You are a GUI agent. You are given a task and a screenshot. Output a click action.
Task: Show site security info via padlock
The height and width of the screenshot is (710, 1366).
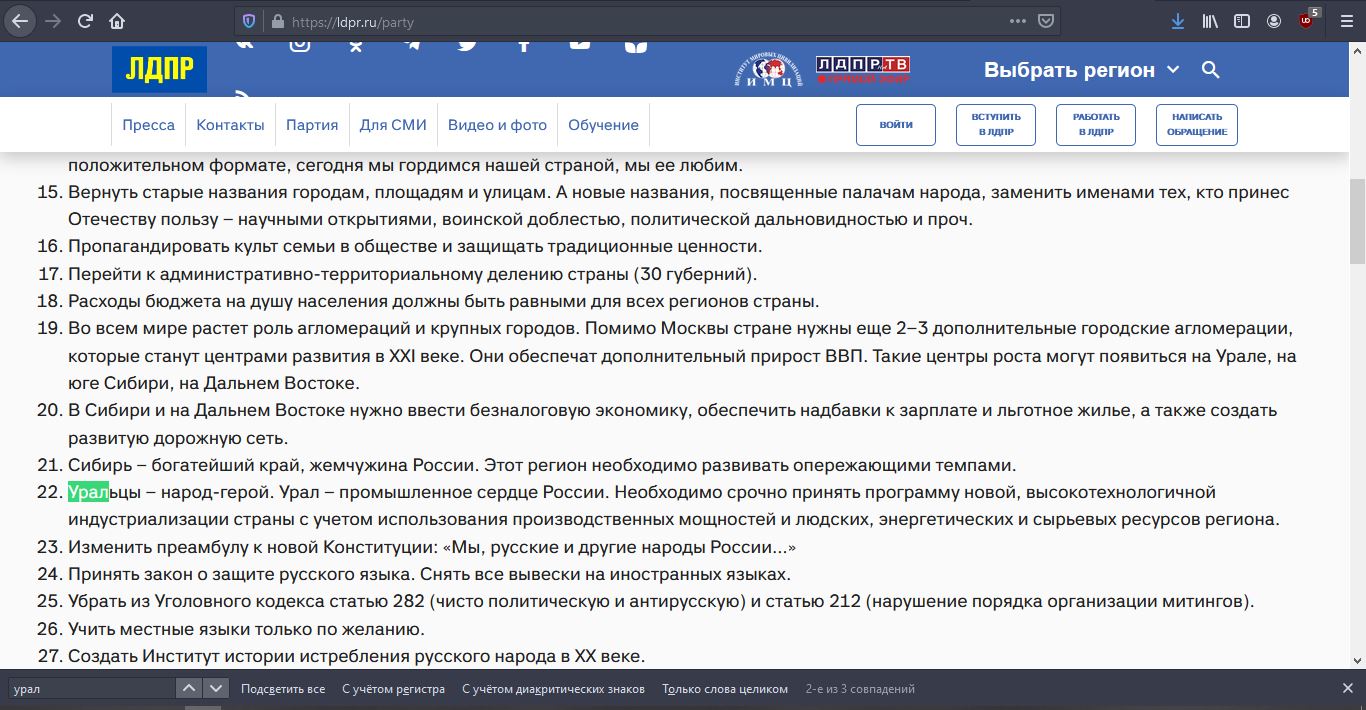click(x=277, y=21)
